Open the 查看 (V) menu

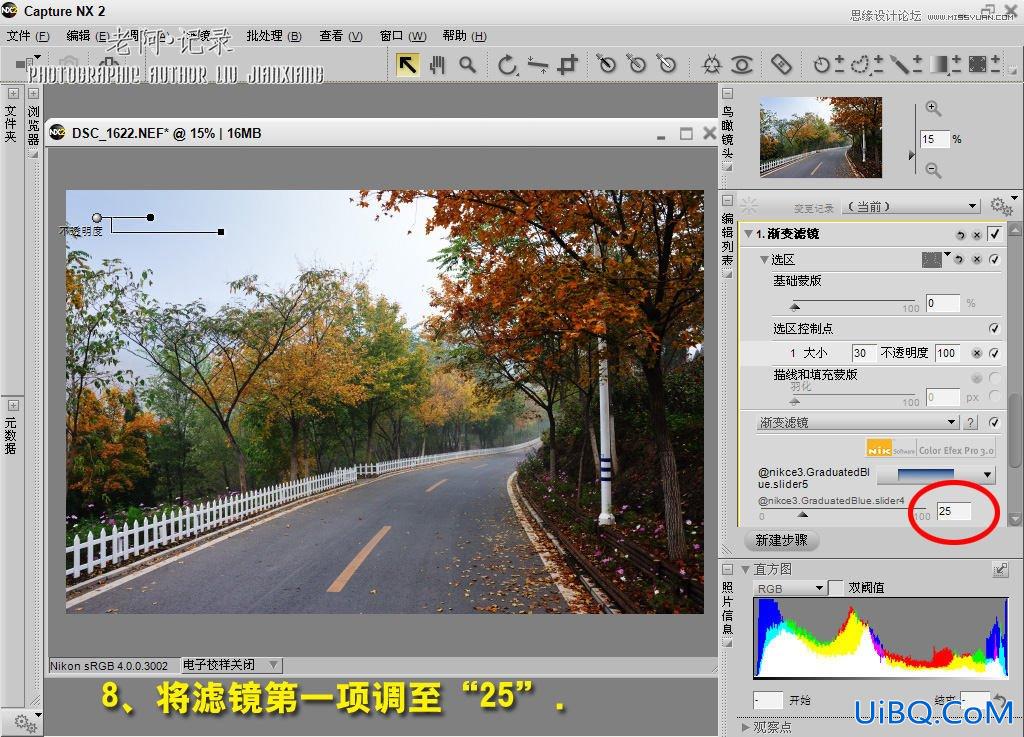(x=340, y=36)
